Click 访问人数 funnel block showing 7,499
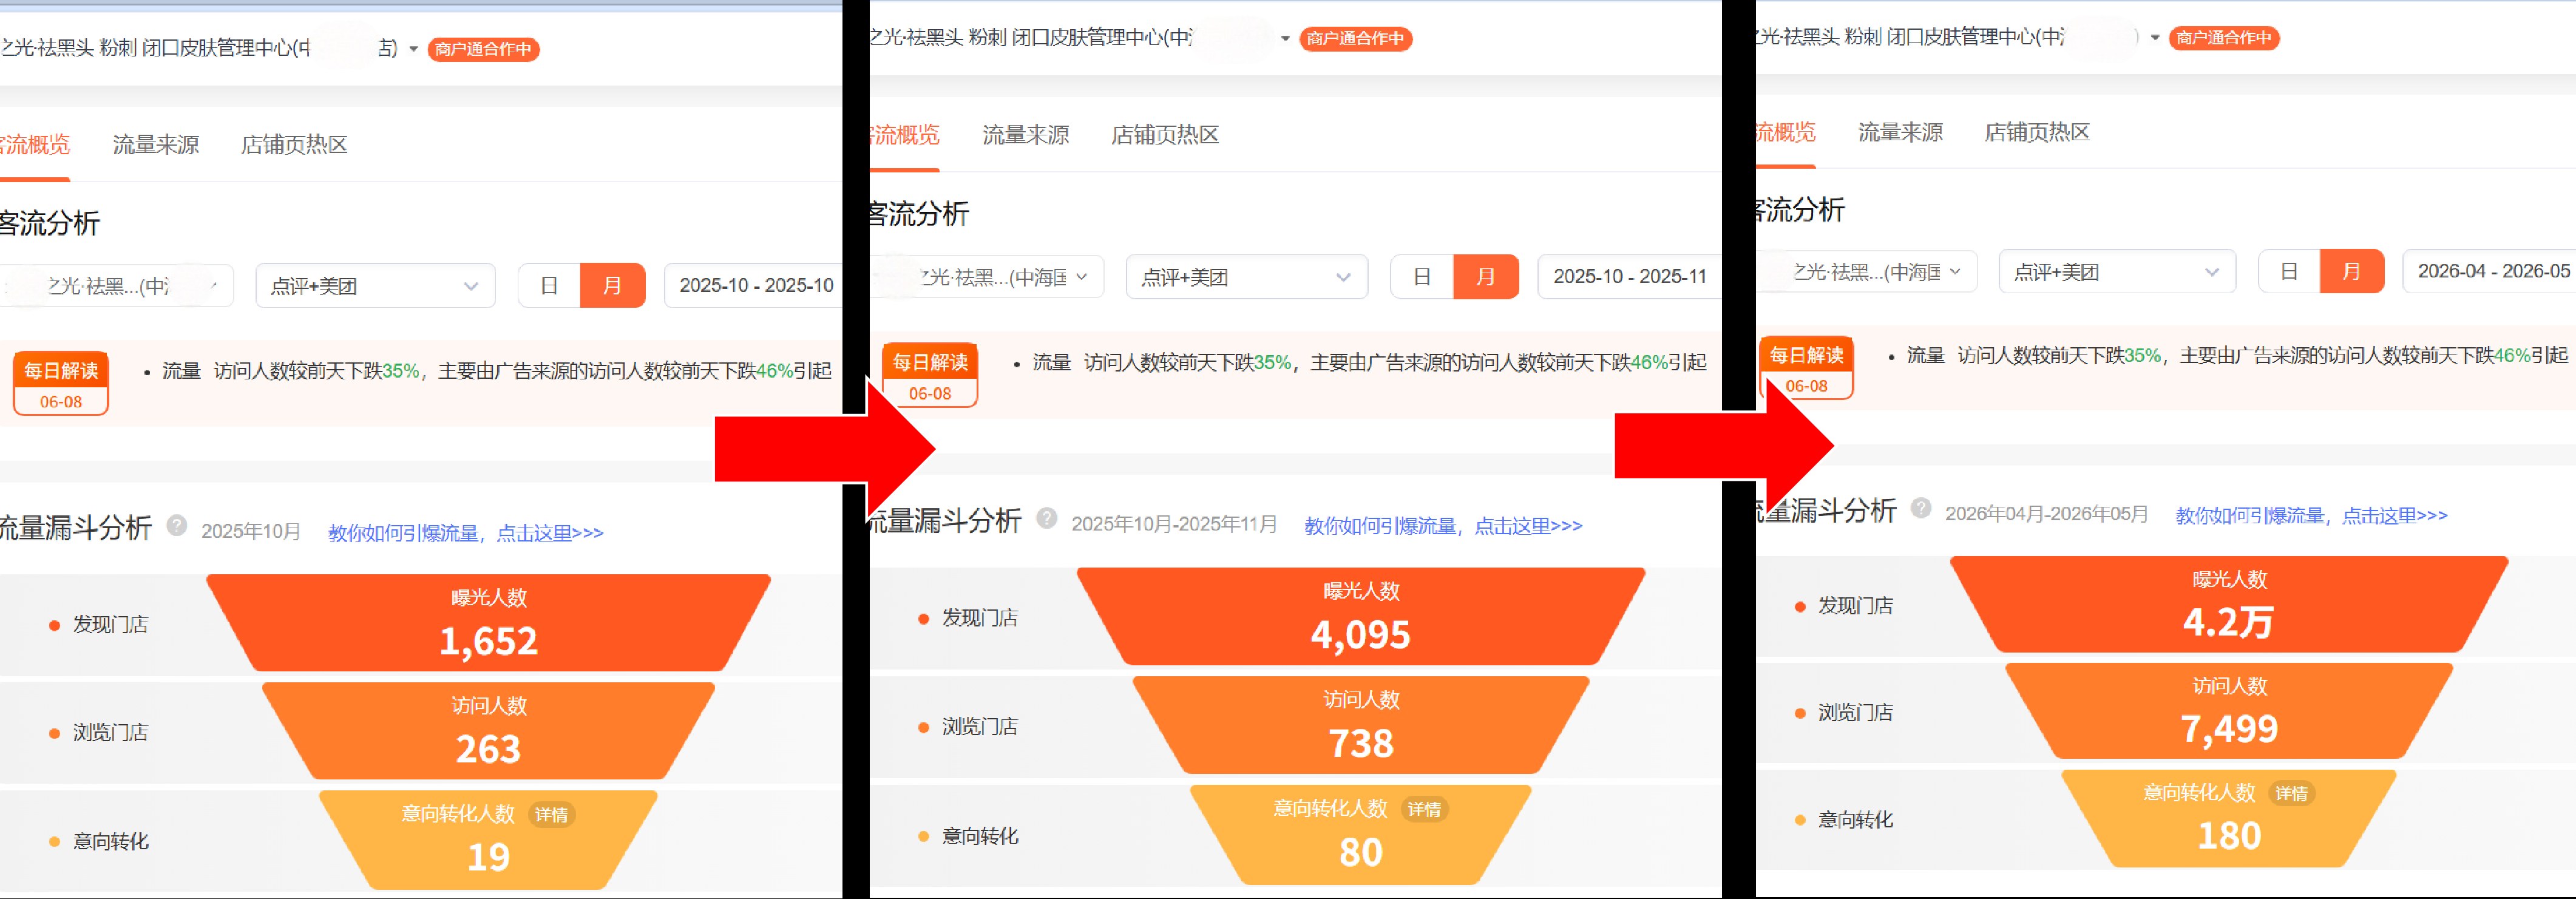This screenshot has width=2576, height=899. 2229,711
